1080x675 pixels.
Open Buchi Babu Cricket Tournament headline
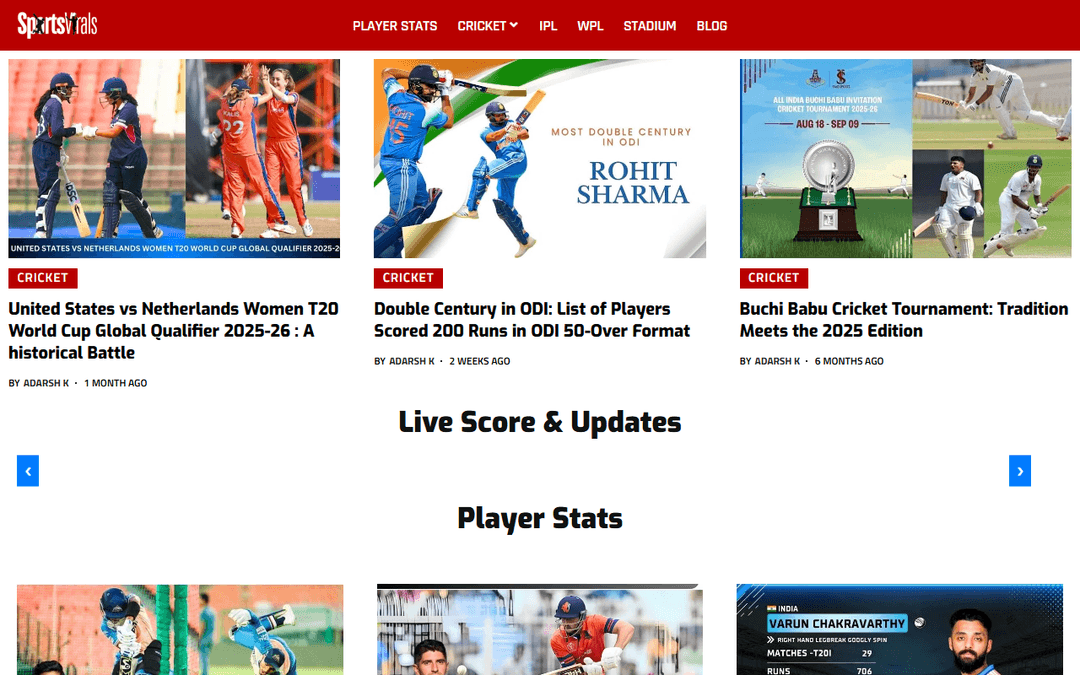click(x=904, y=320)
